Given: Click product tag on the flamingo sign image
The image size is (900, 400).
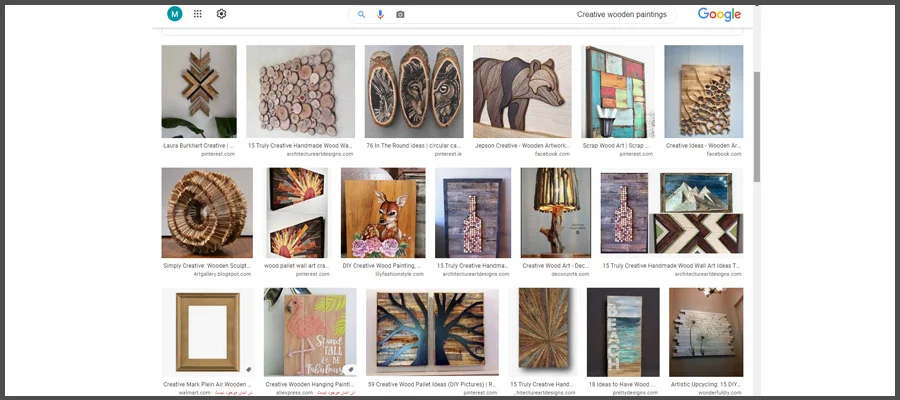Looking at the screenshot, I should click(351, 369).
